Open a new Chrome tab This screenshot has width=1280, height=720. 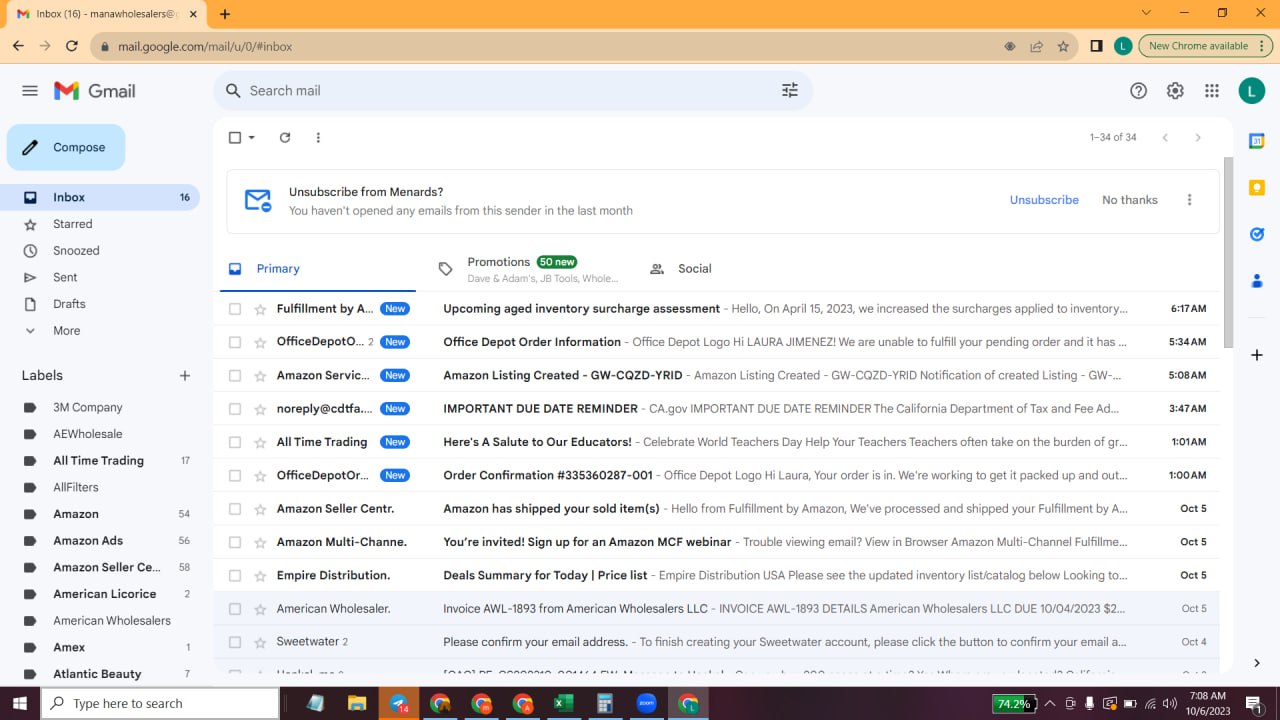point(225,14)
